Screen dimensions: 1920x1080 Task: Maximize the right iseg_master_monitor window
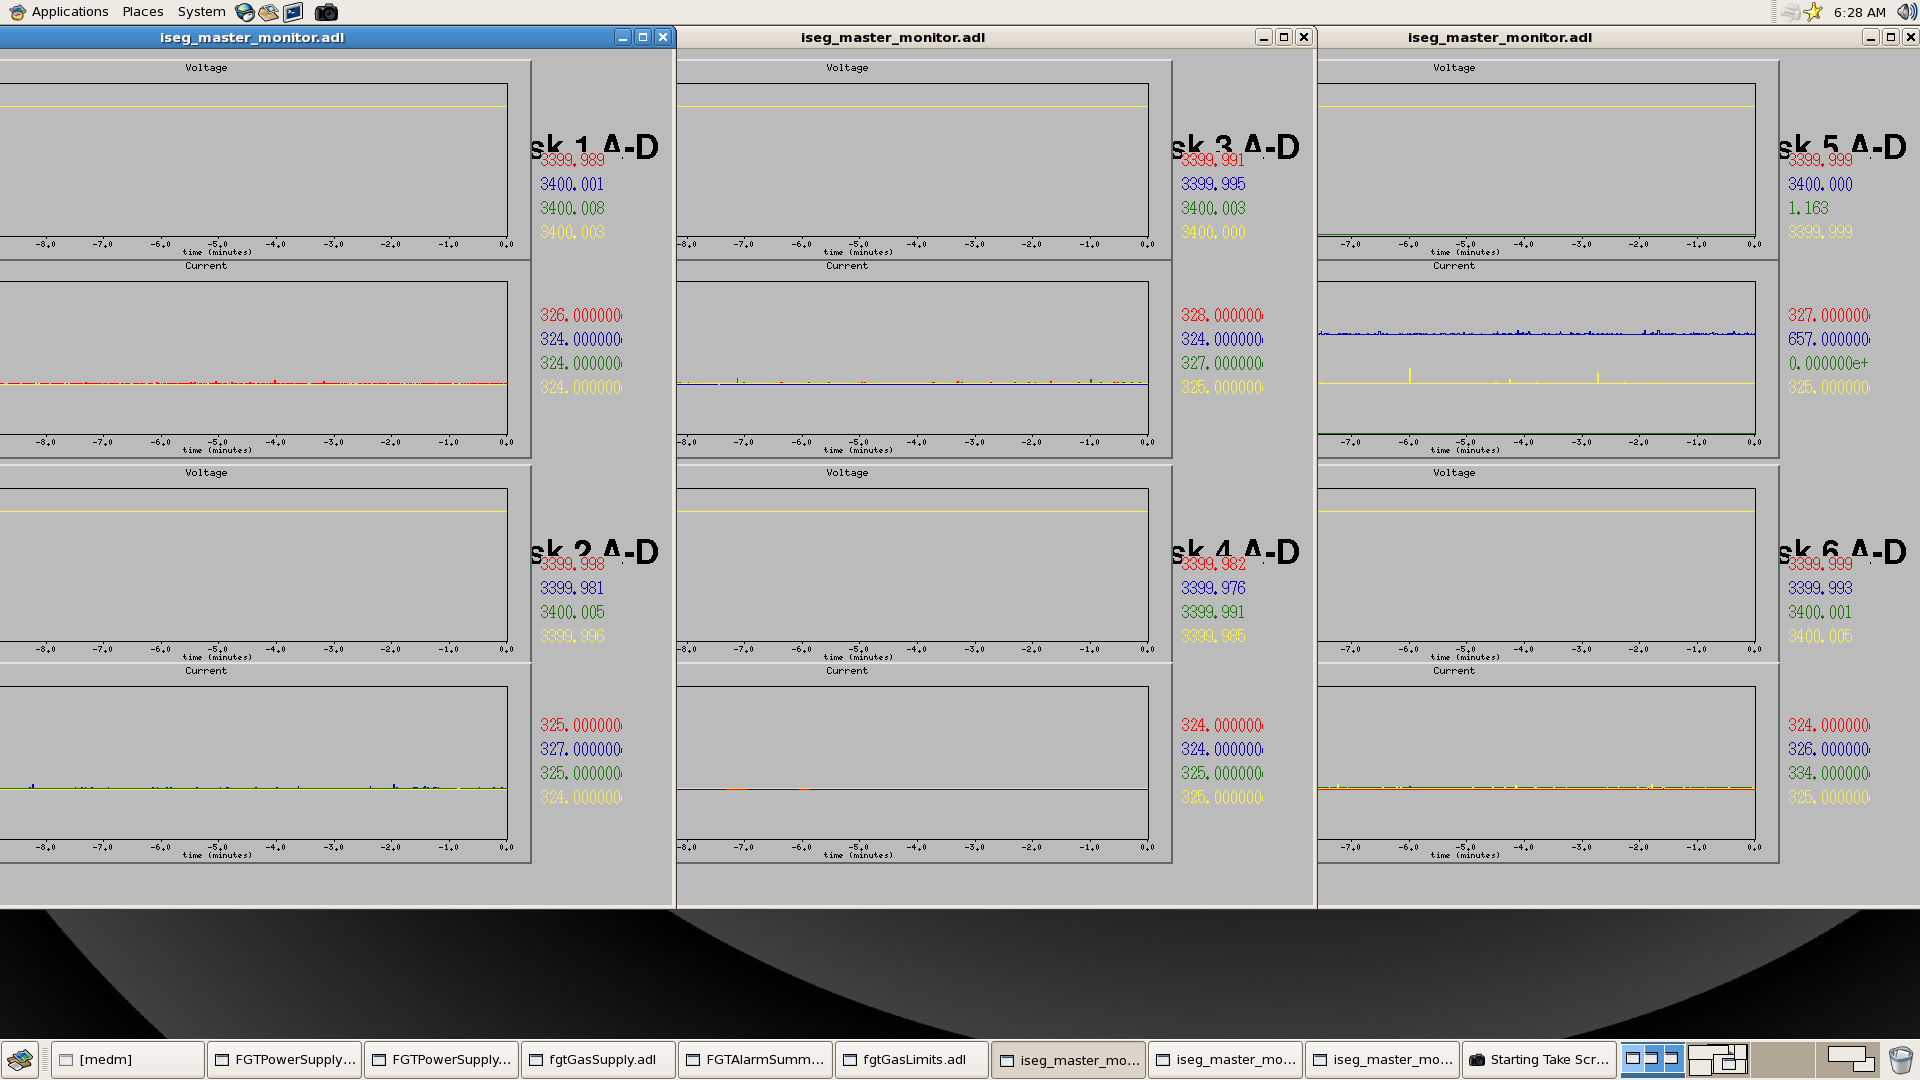(1891, 37)
